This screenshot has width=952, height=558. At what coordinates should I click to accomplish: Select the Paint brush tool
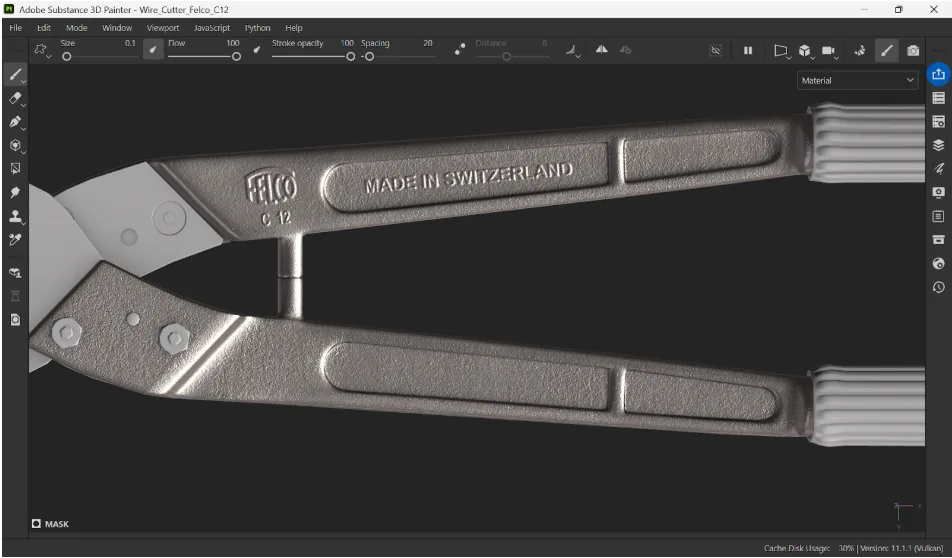(x=15, y=75)
